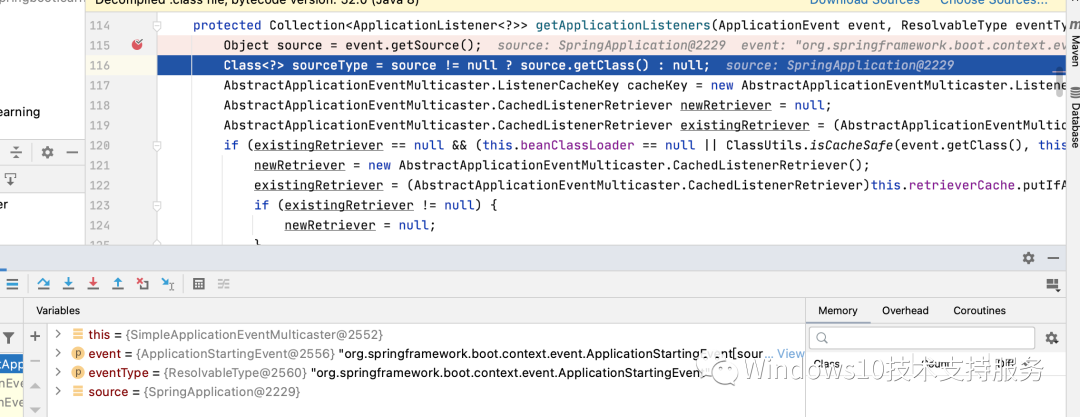Open the debugger layout settings icon

[1051, 284]
